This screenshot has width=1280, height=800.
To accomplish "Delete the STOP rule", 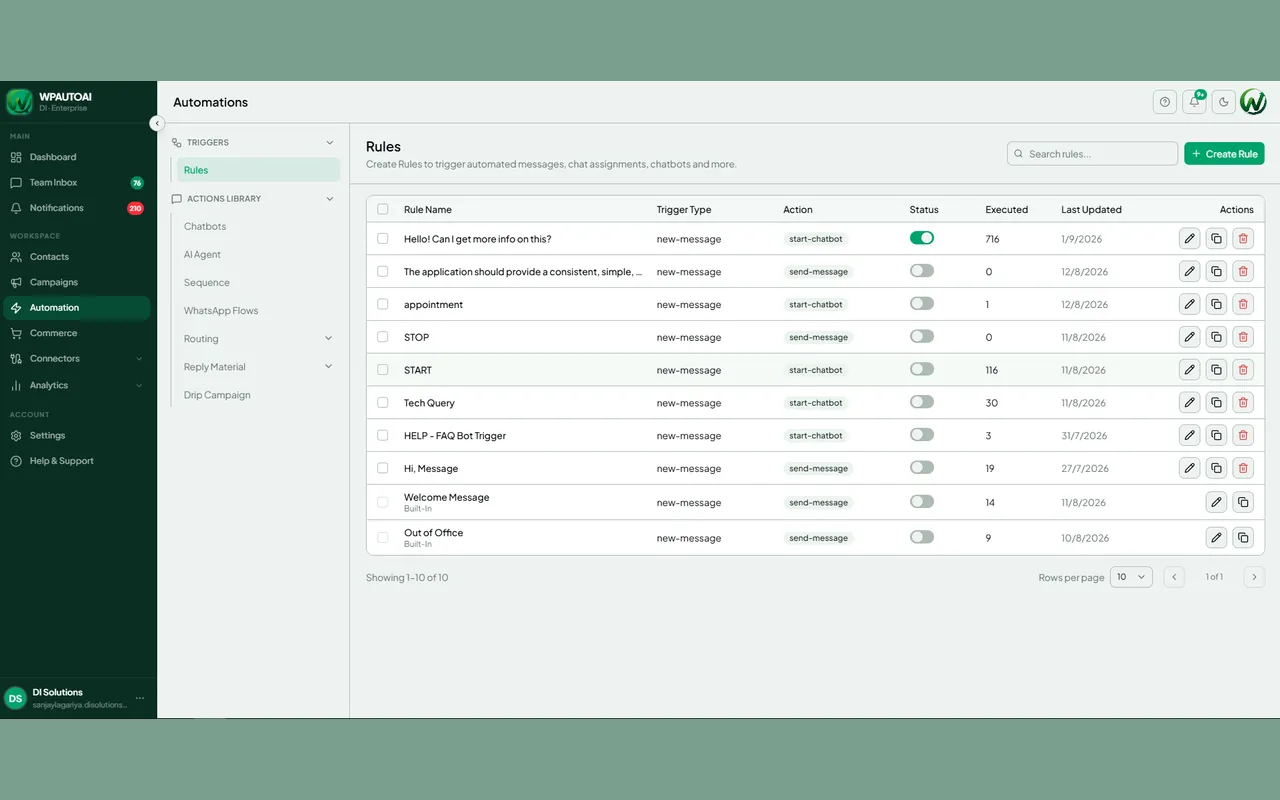I will pyautogui.click(x=1243, y=337).
